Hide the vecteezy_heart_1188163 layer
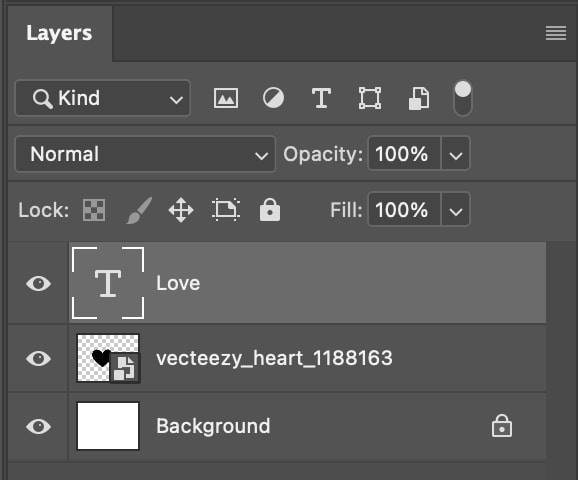Screen dimensions: 578x480 (x=38, y=358)
